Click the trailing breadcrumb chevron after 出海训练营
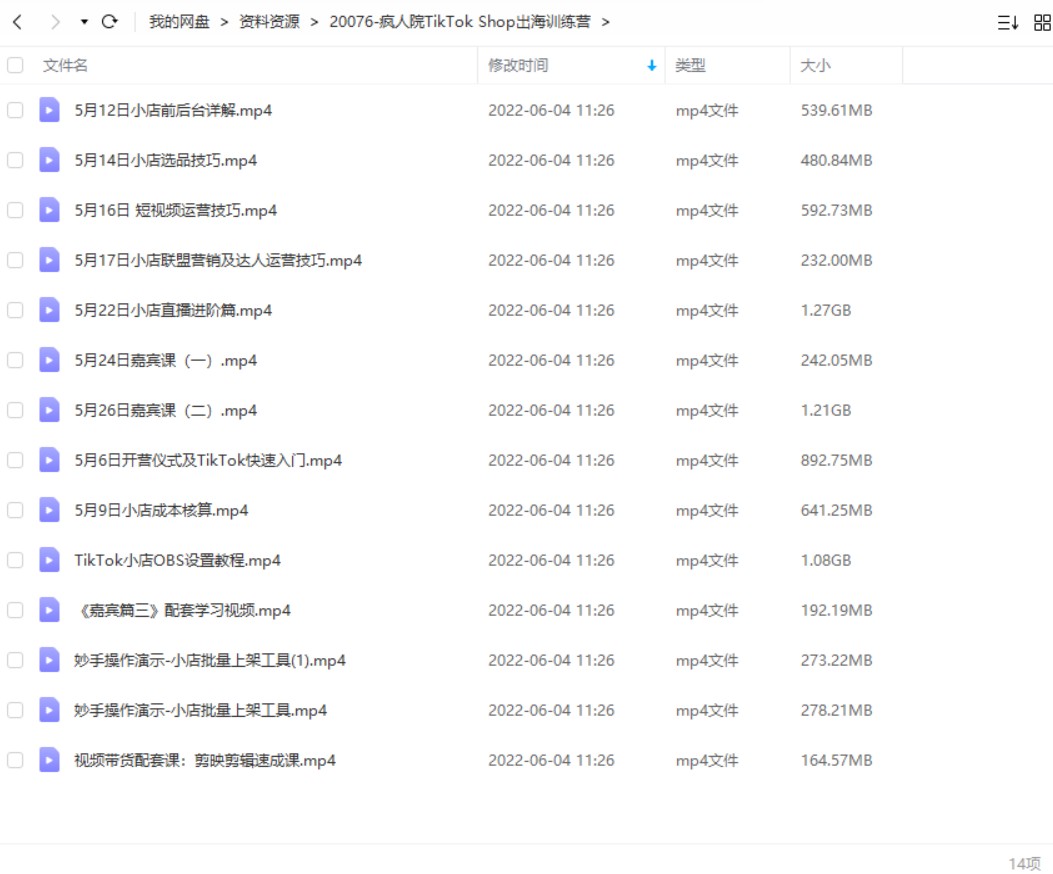Viewport: 1053px width, 874px height. (x=606, y=22)
